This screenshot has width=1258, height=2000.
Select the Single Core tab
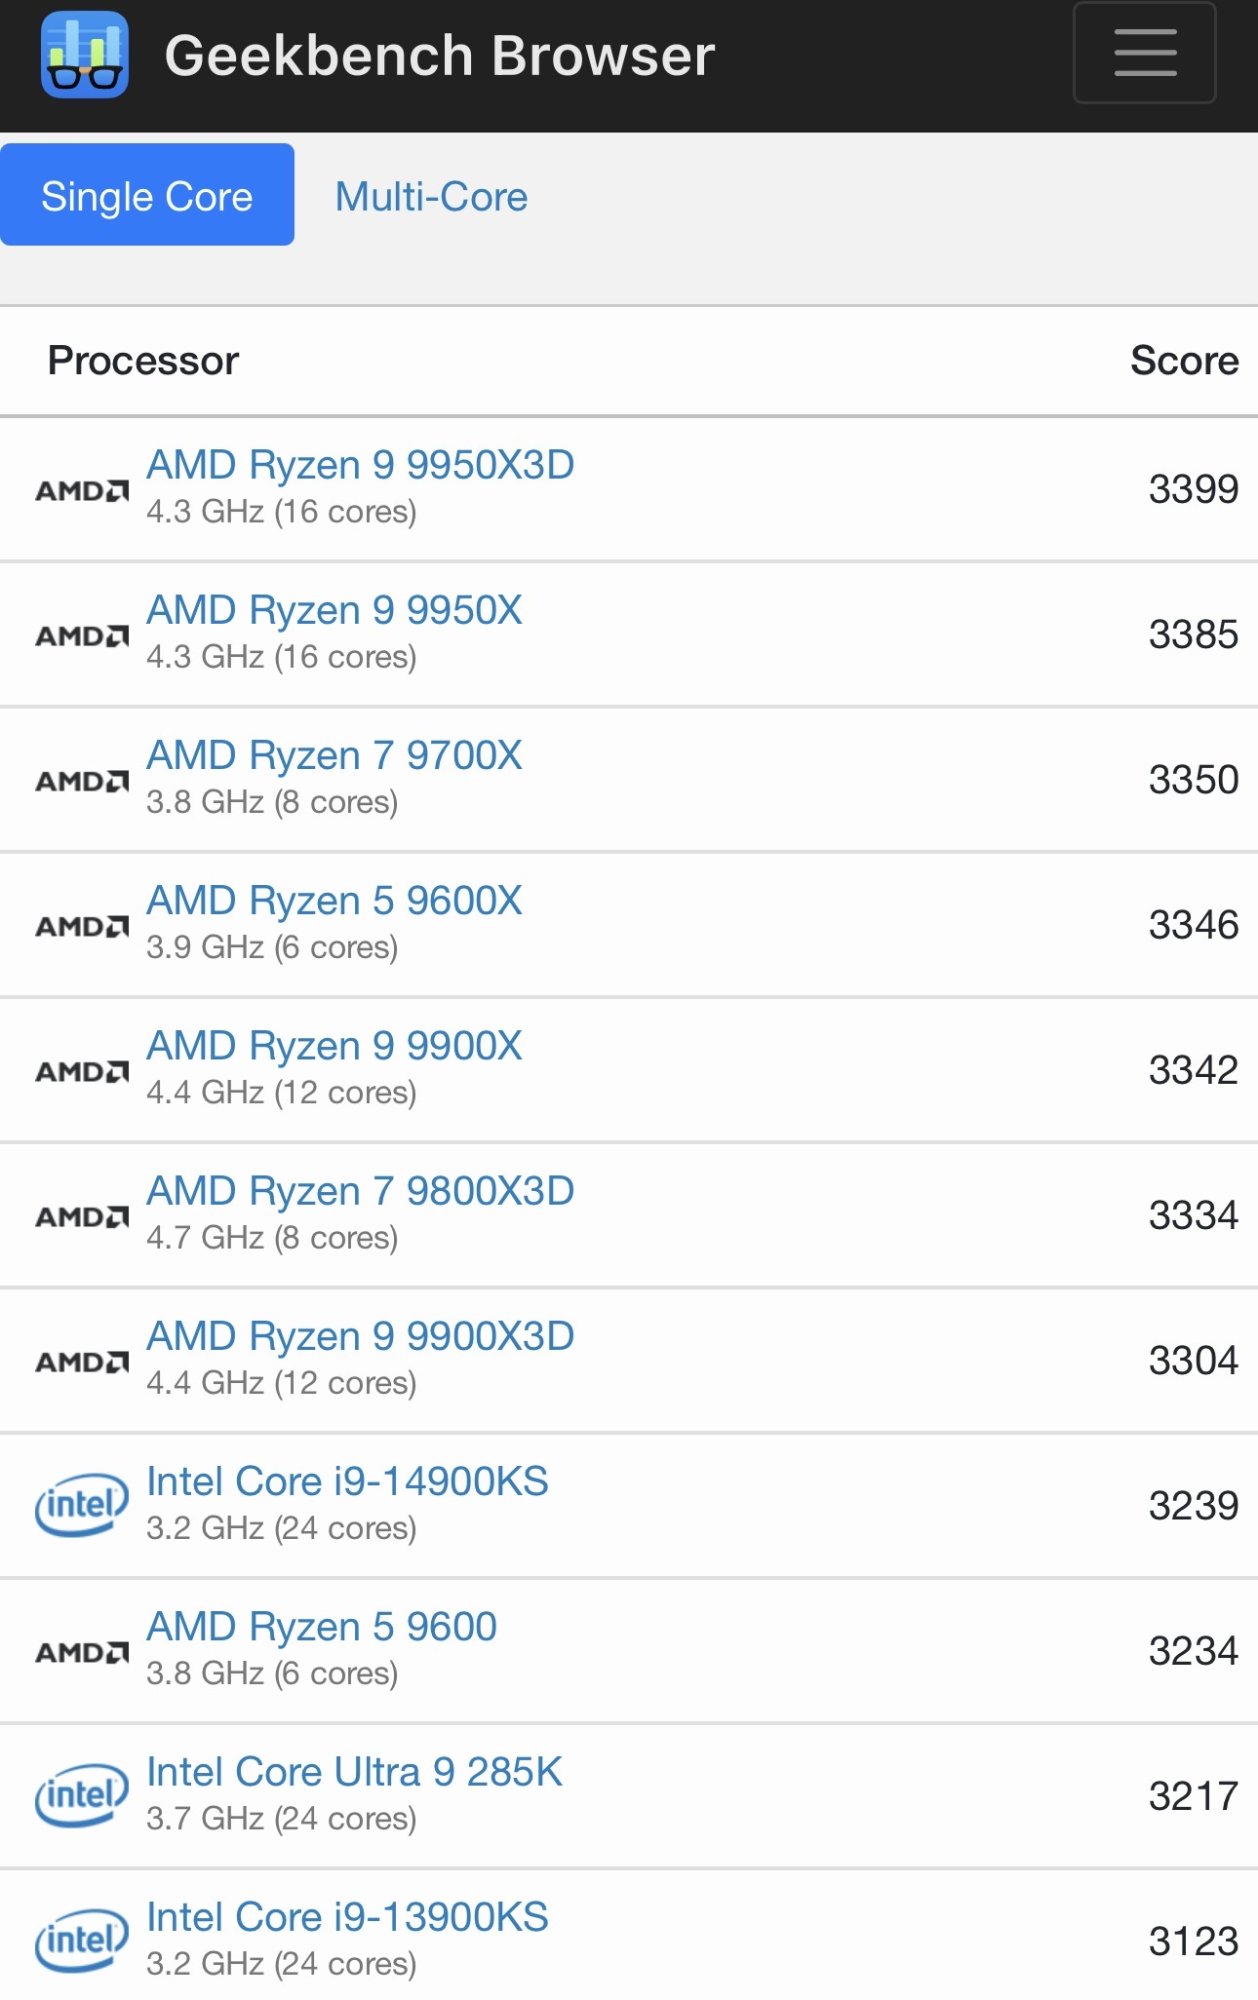point(147,195)
